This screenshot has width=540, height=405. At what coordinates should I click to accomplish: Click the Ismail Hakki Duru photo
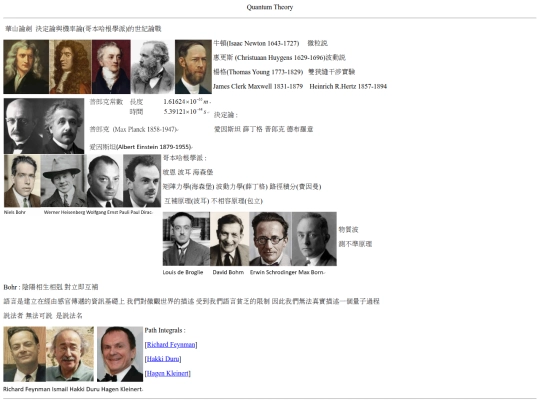[70, 354]
